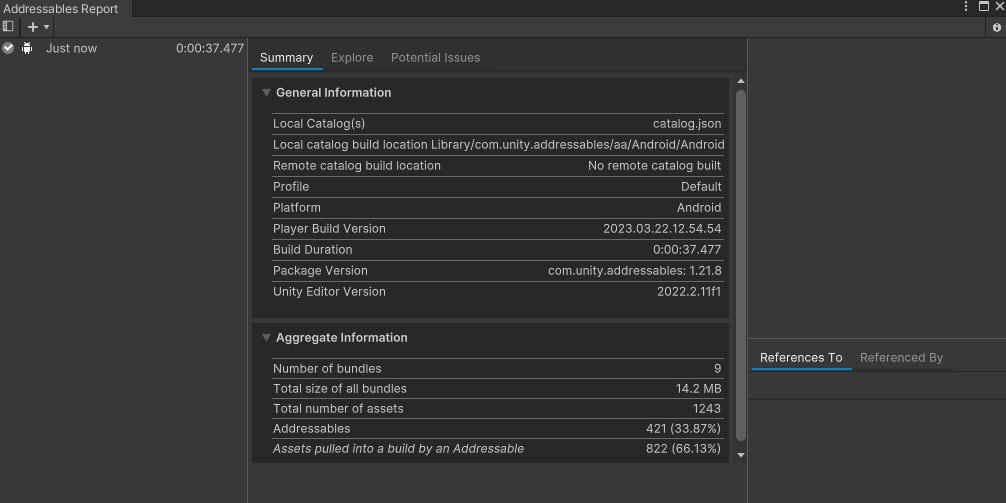Screen dimensions: 1006x503
Task: Click the 'Local Catalog(s)' label
Action: (x=319, y=124)
